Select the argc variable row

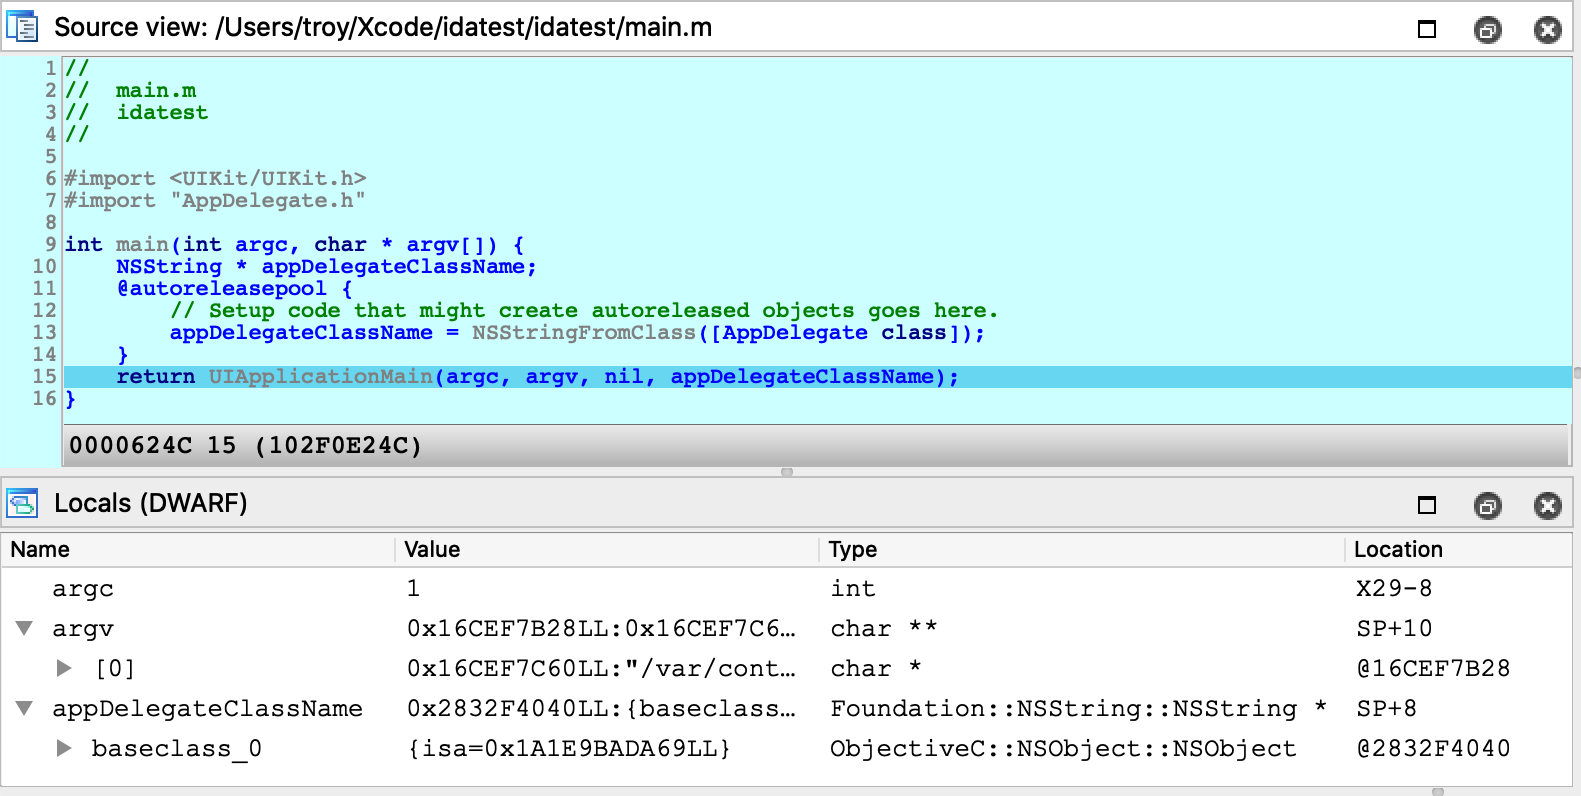tap(83, 589)
